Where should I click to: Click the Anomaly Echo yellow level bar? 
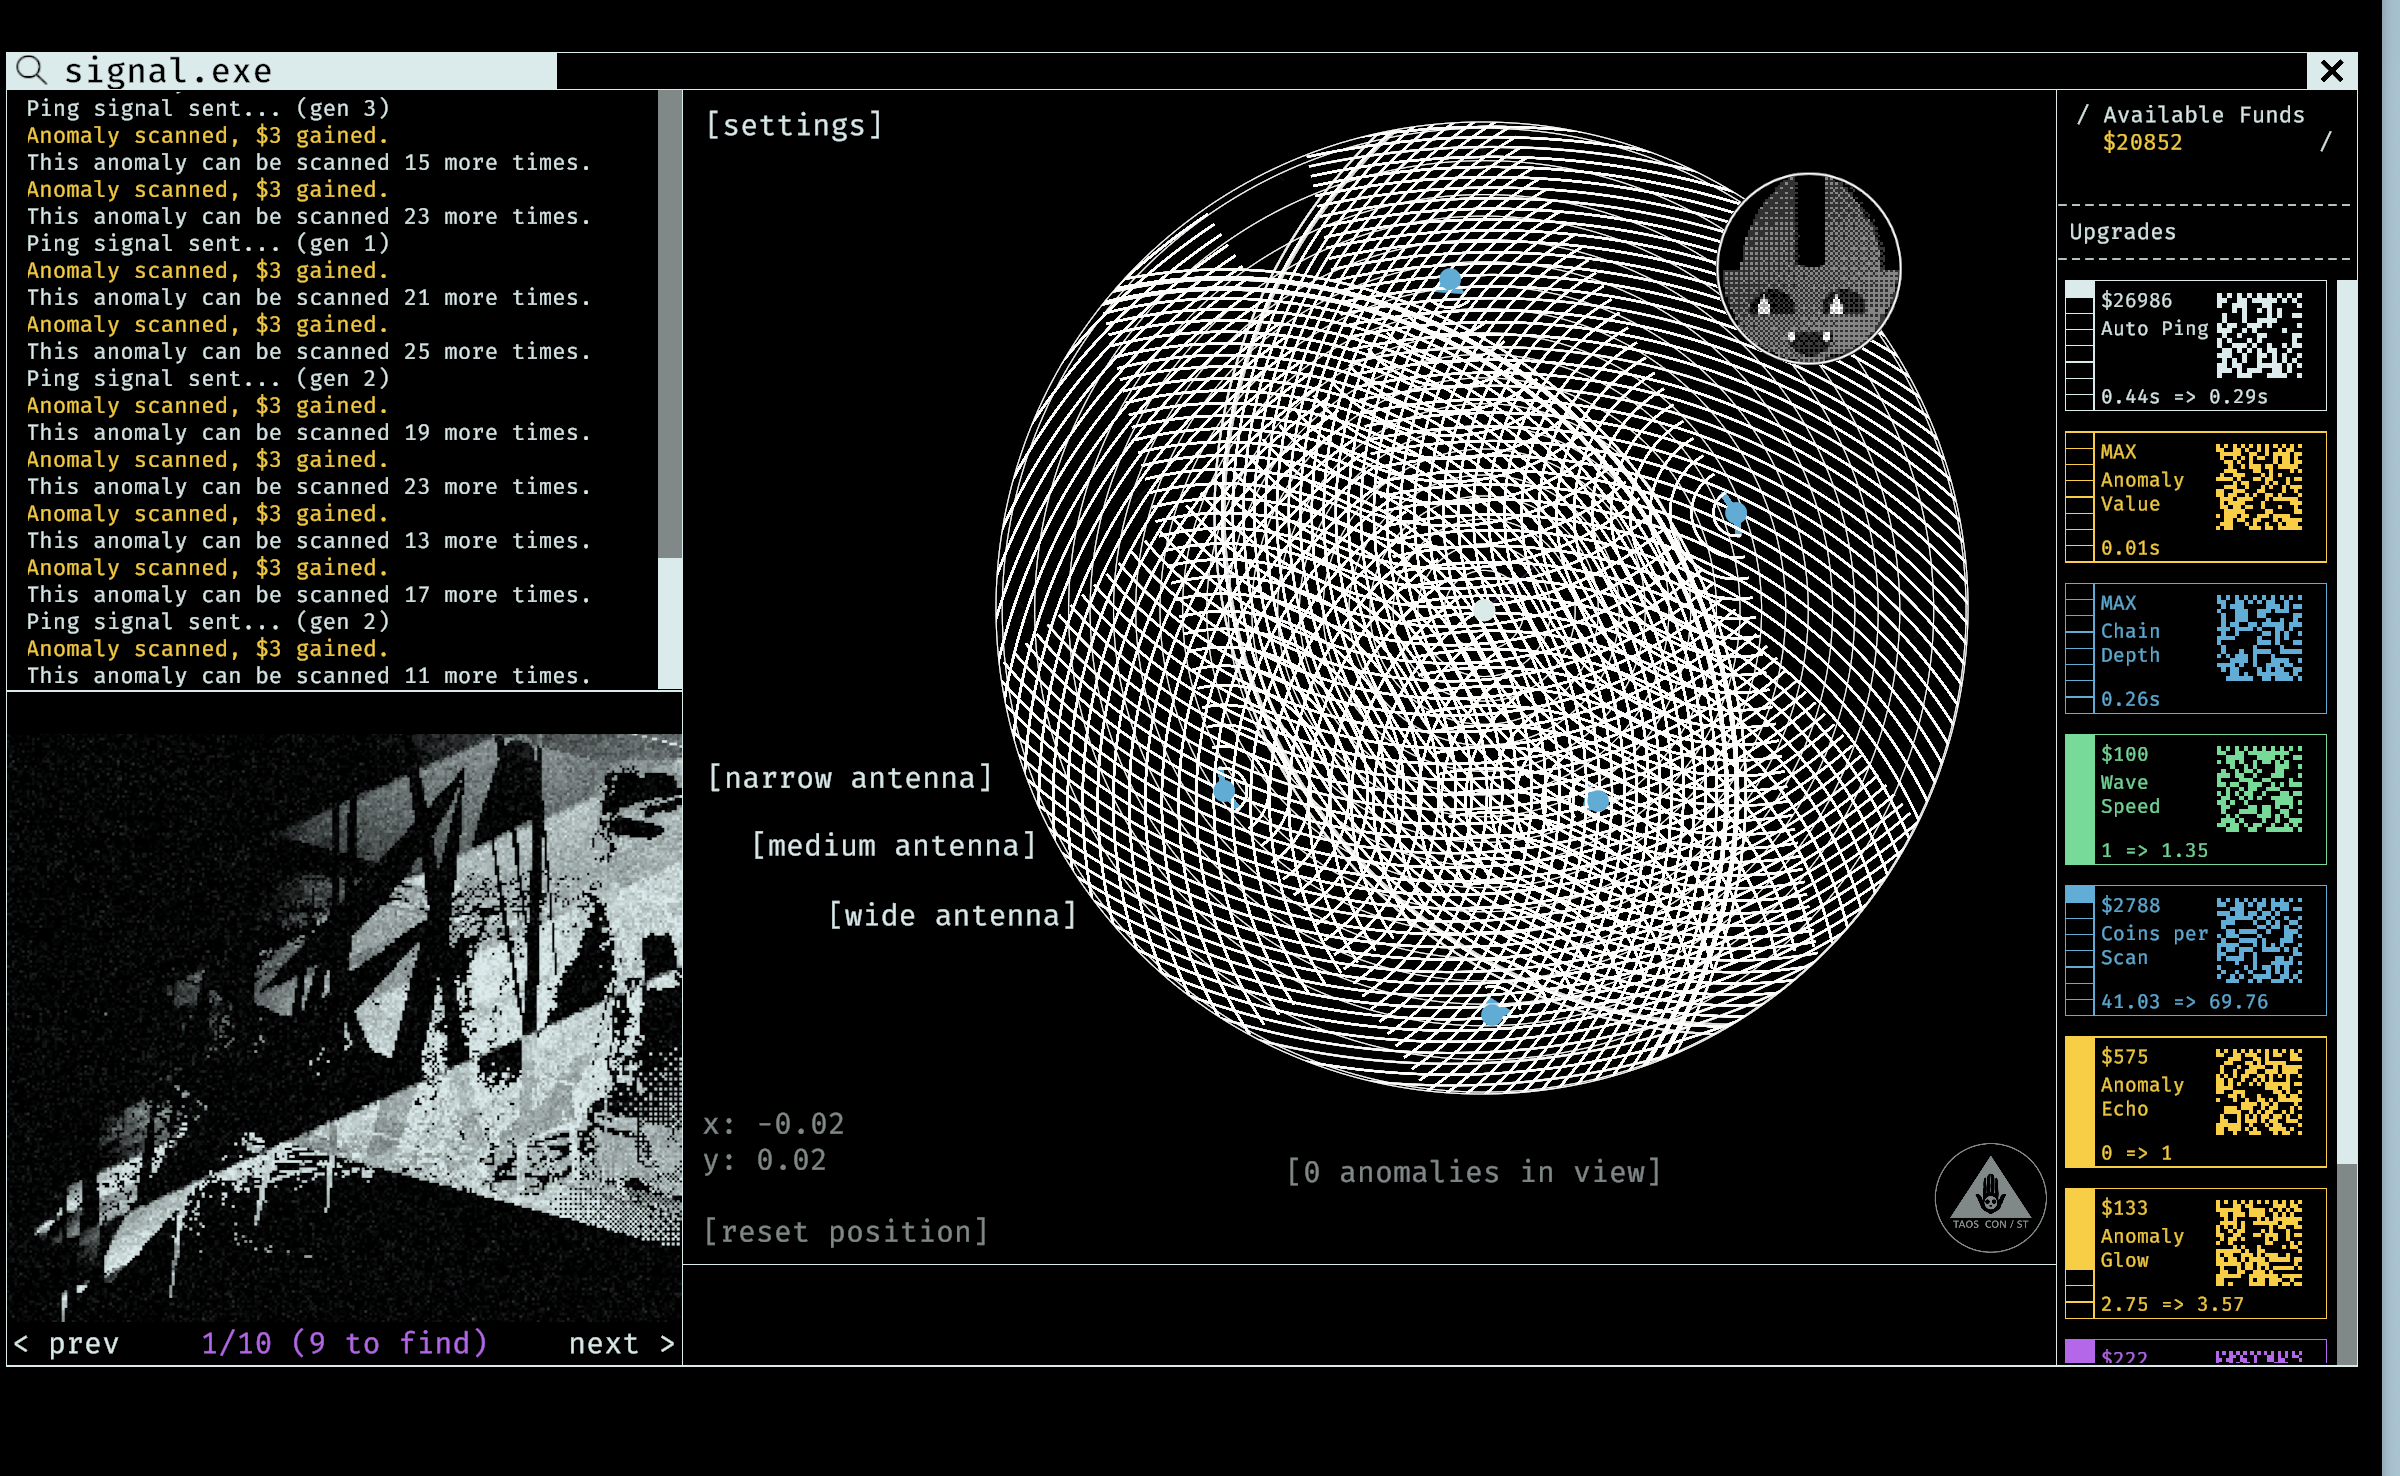[x=2080, y=1102]
